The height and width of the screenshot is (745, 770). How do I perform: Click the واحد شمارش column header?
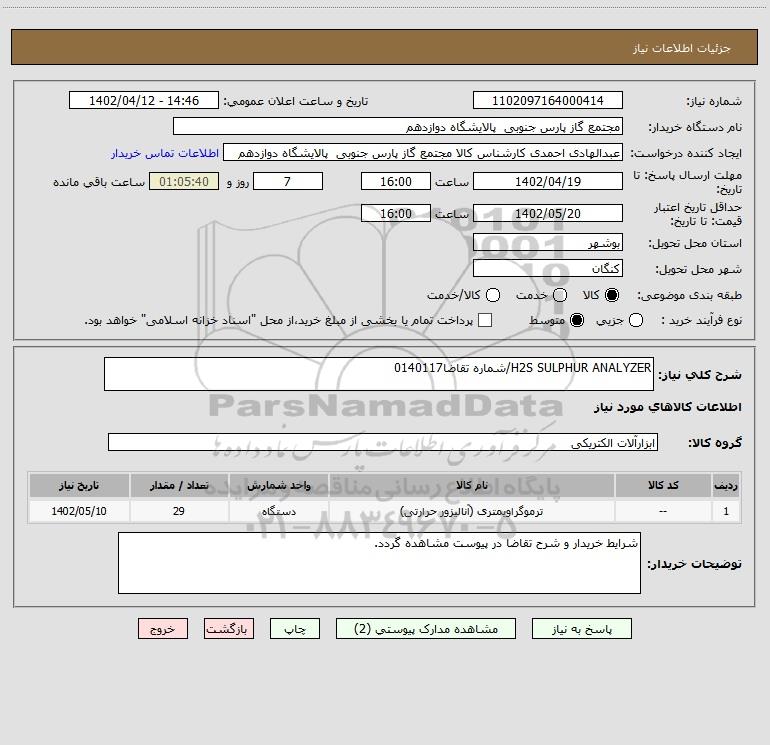click(x=278, y=485)
